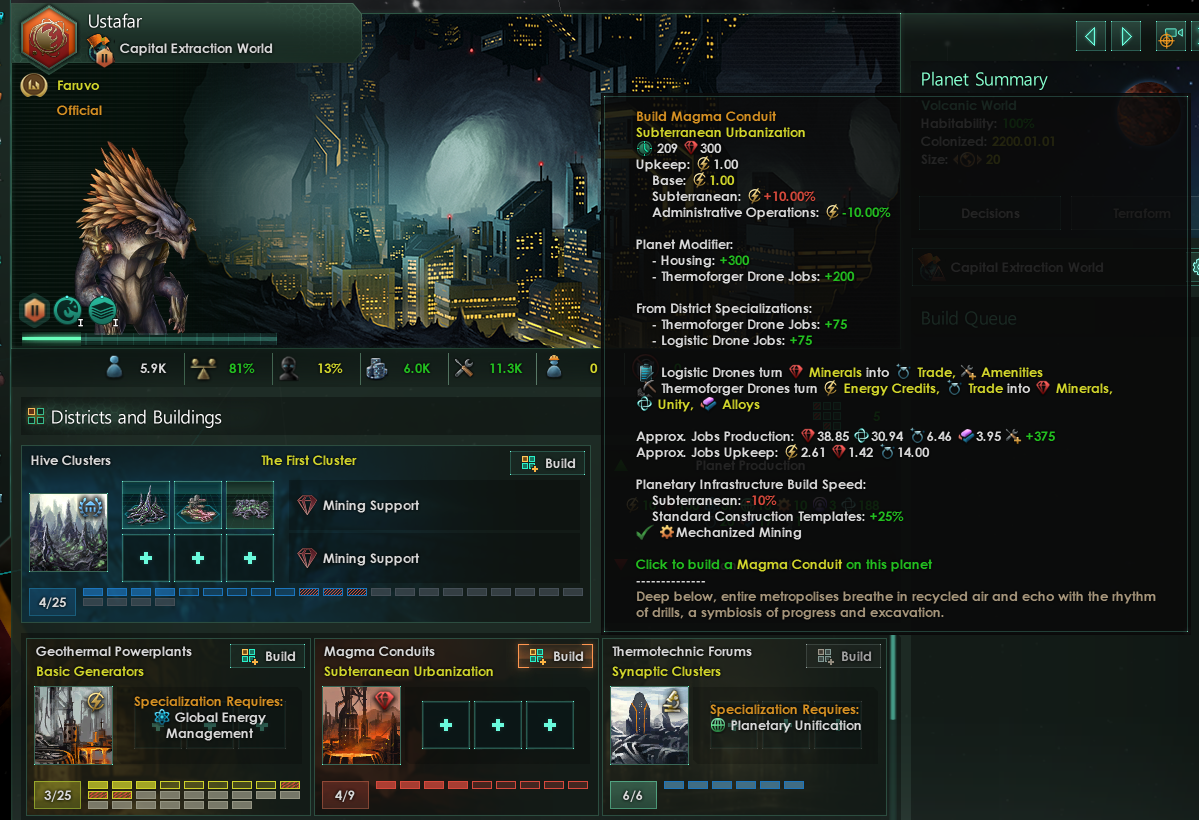Click the first empty plus slot in Magma Conduits
Image resolution: width=1199 pixels, height=820 pixels.
[446, 724]
